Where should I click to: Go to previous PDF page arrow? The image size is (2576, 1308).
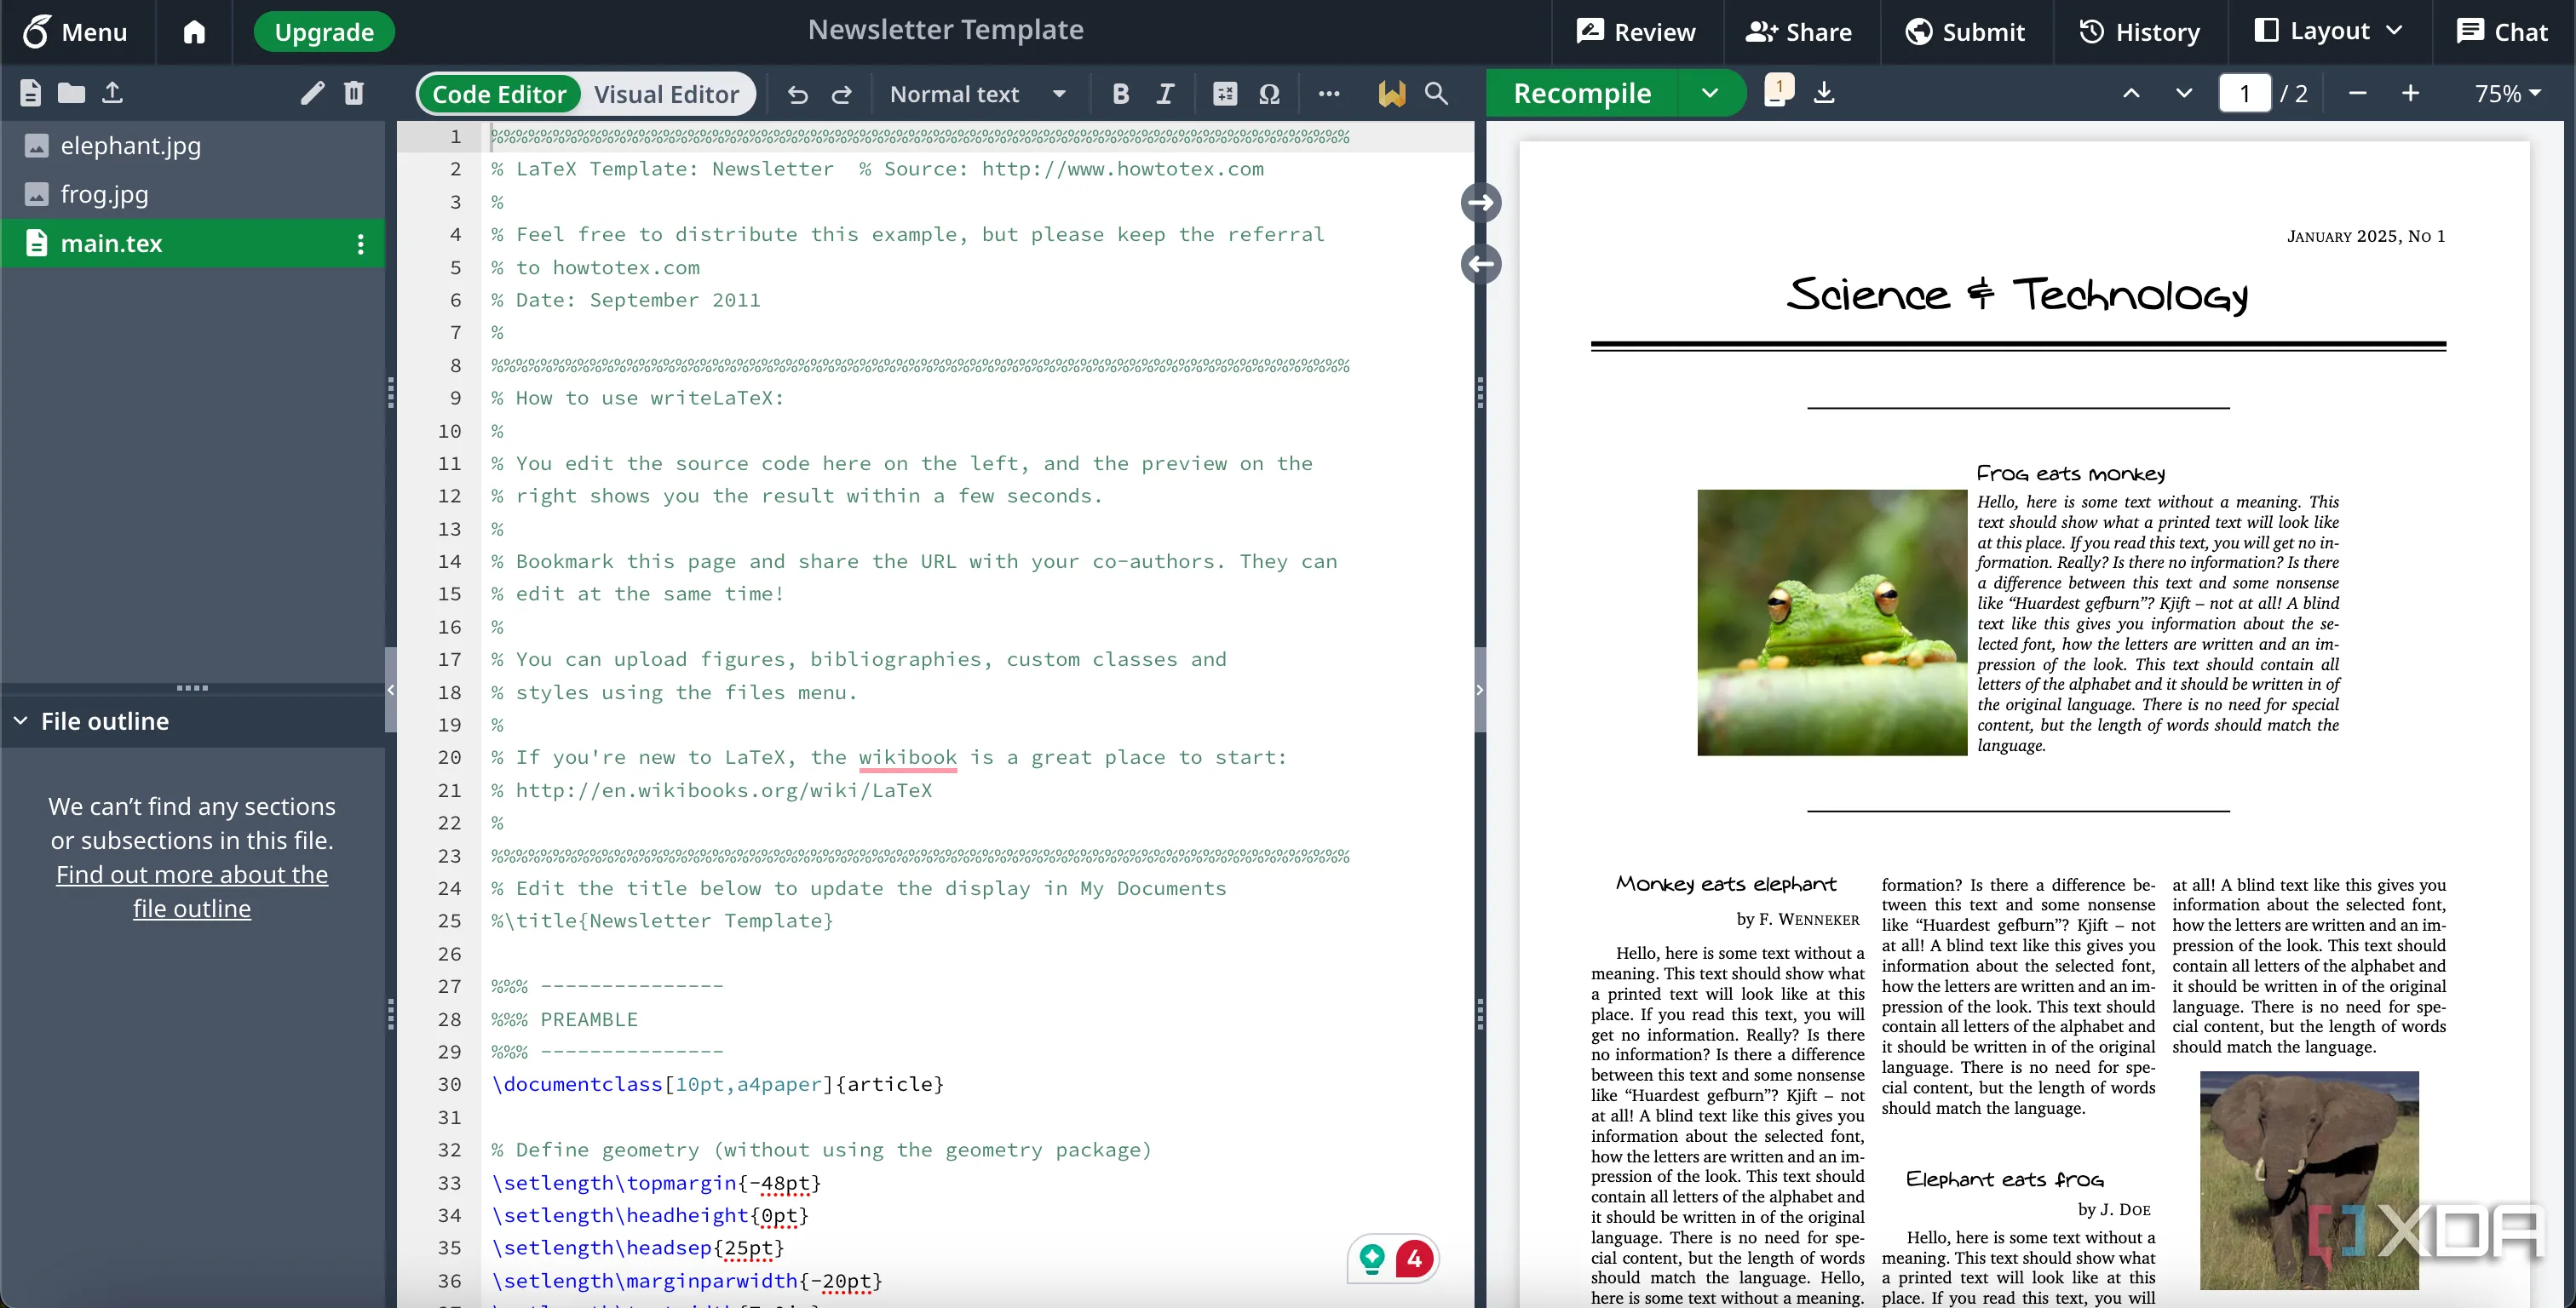pyautogui.click(x=2132, y=93)
